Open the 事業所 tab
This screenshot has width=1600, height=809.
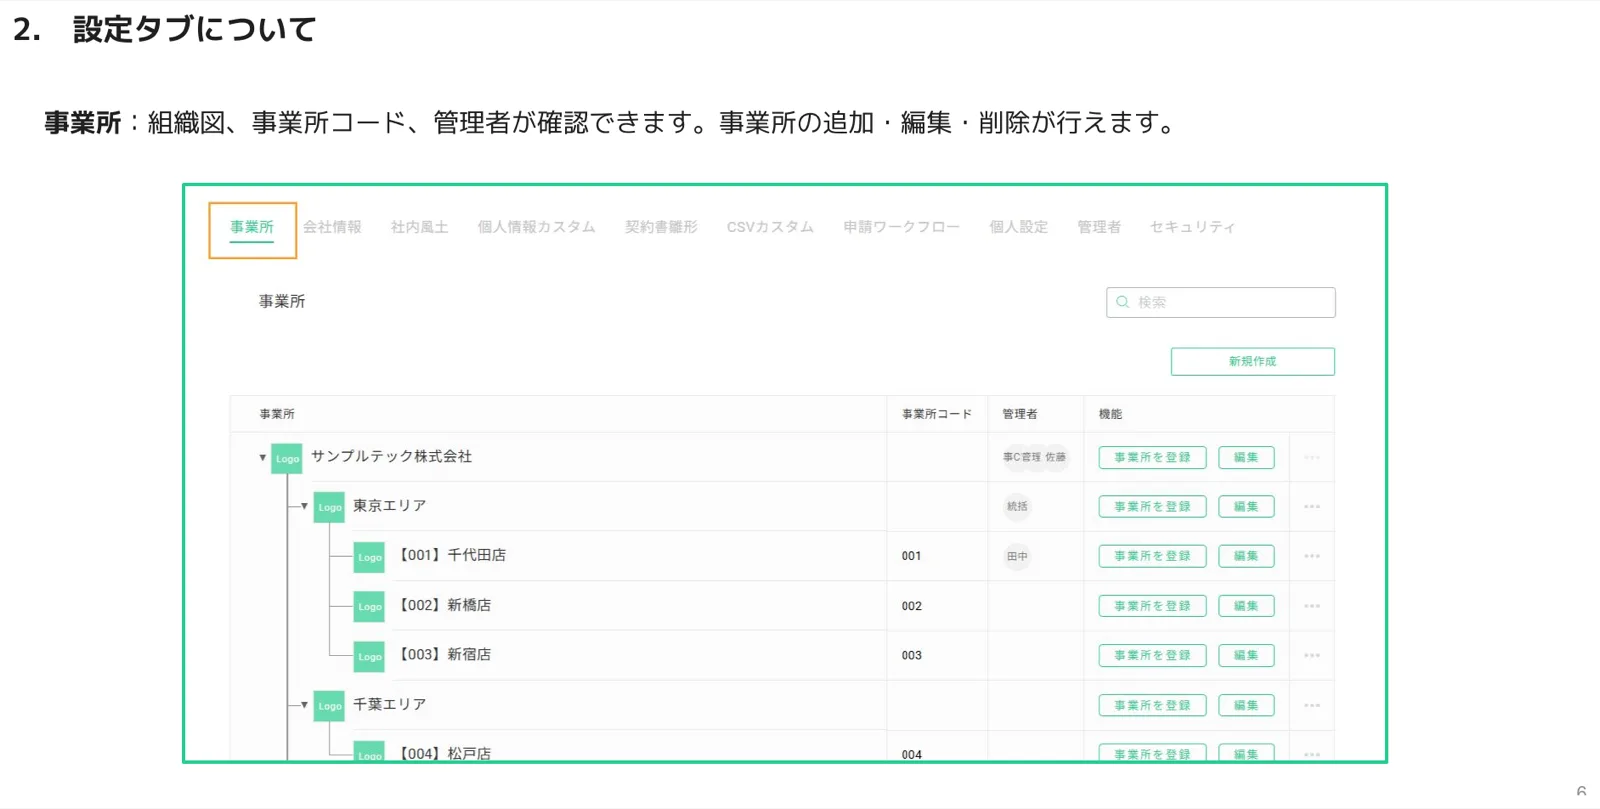(x=252, y=228)
